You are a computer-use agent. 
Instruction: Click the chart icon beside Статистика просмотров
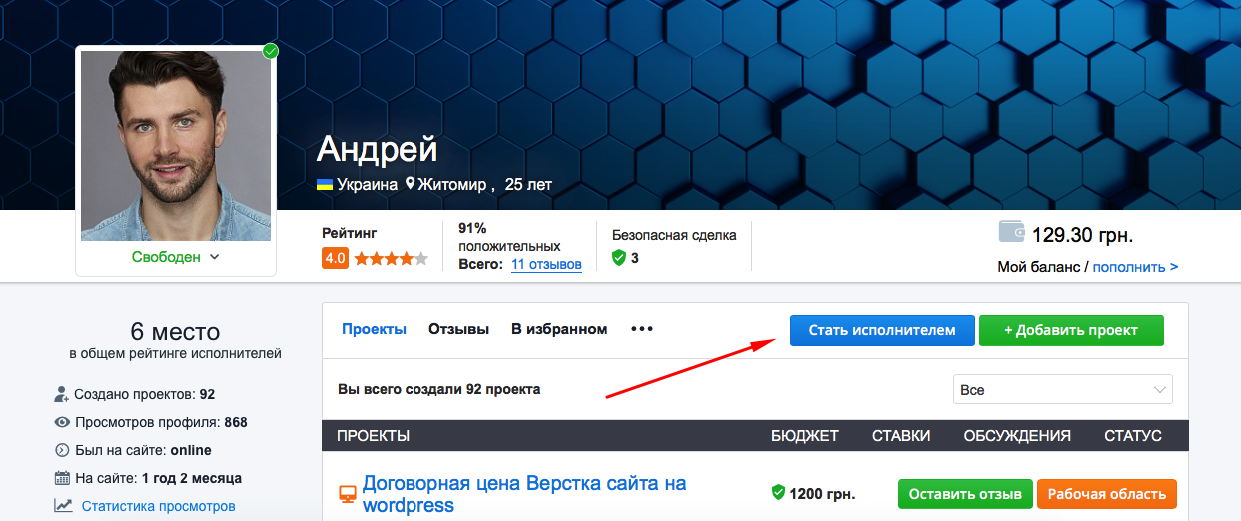coord(63,506)
